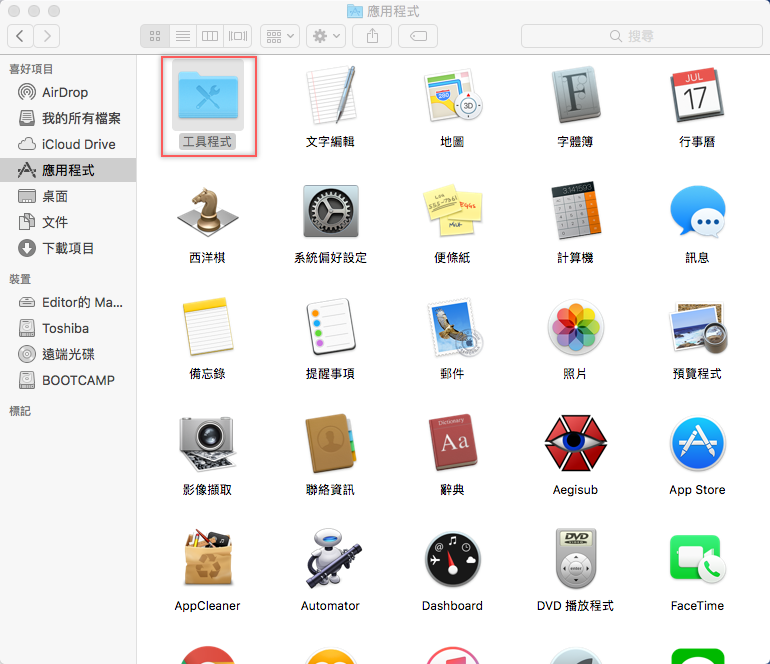The width and height of the screenshot is (770, 664).
Task: Open the 便條紙 Stickies app
Action: (x=452, y=211)
